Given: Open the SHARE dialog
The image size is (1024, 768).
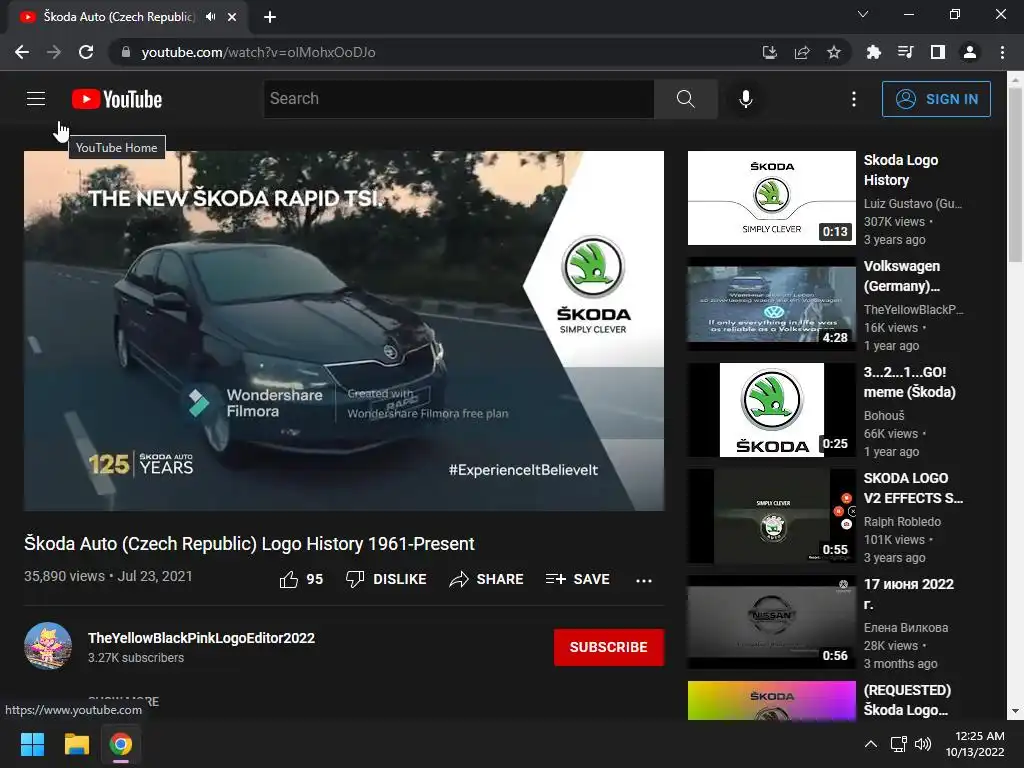Looking at the screenshot, I should (x=487, y=579).
